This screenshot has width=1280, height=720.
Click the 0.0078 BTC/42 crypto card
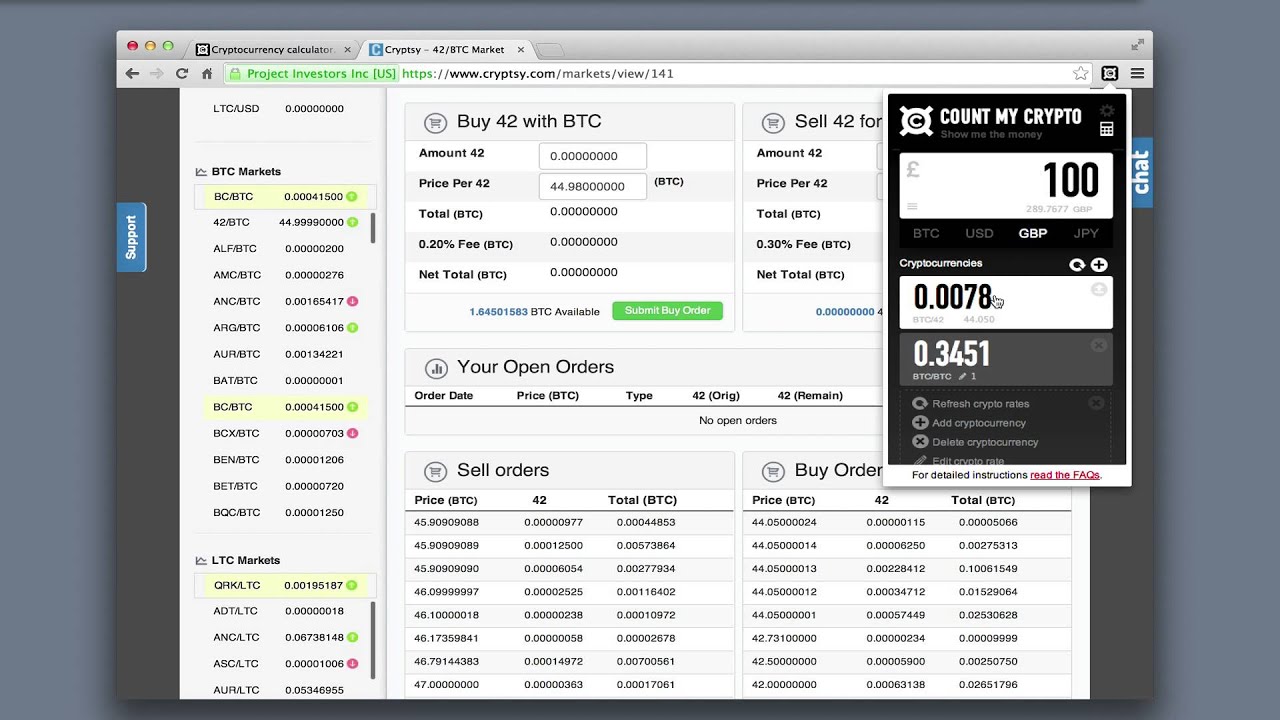click(x=1006, y=303)
